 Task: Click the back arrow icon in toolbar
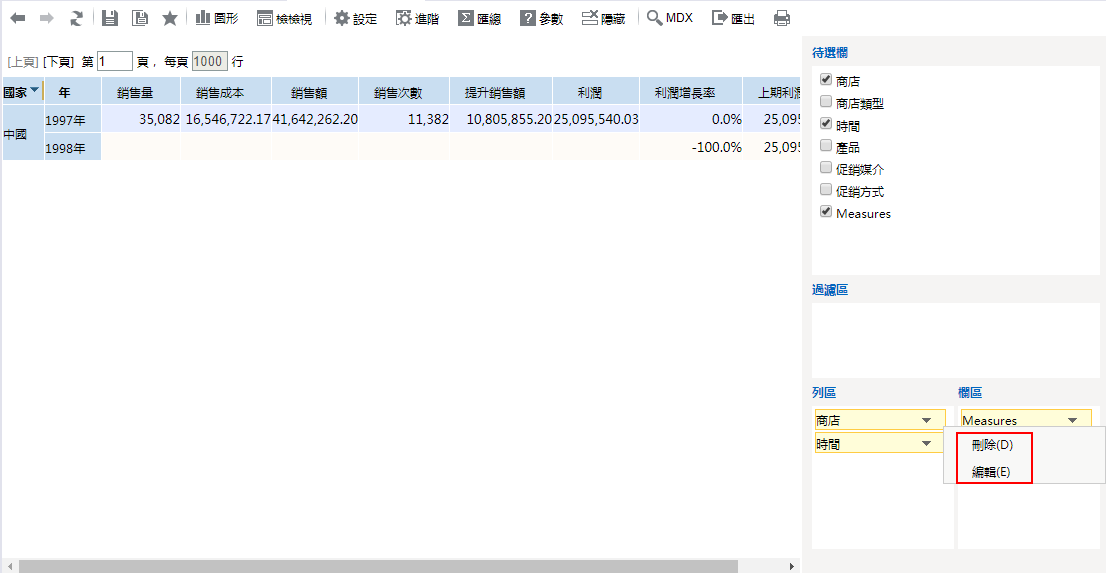[18, 18]
